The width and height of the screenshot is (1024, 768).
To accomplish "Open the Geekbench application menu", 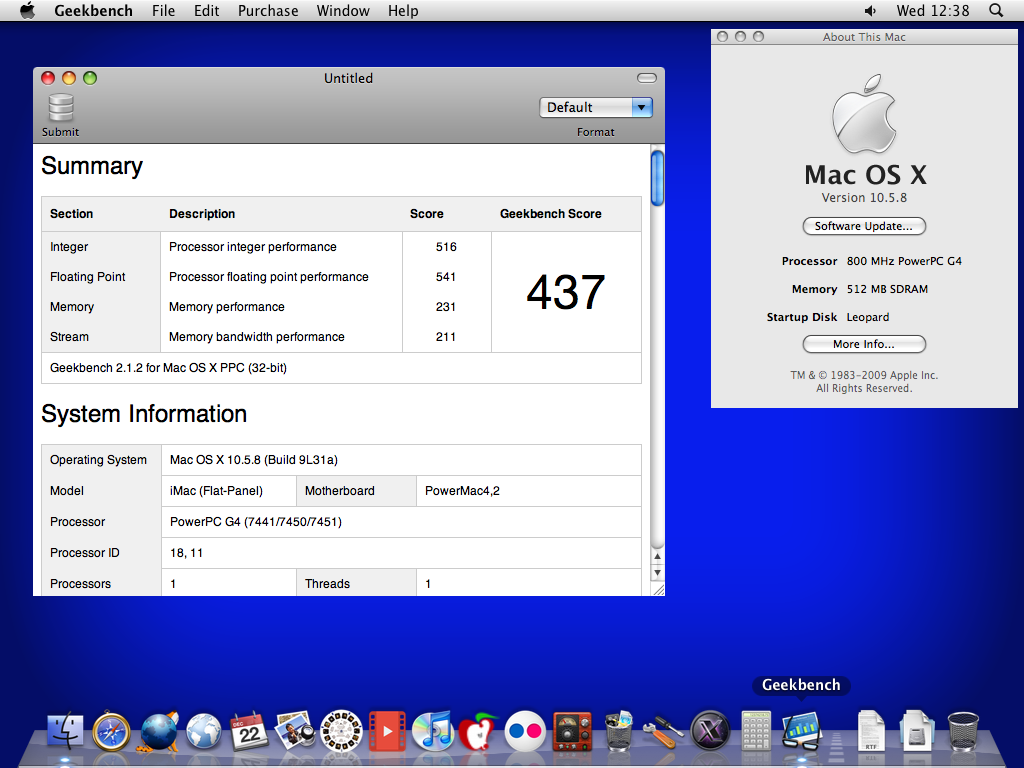I will click(x=93, y=10).
